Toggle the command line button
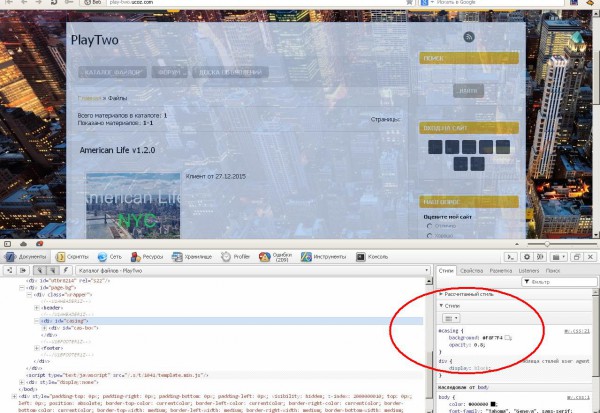The height and width of the screenshot is (413, 600). [510, 257]
